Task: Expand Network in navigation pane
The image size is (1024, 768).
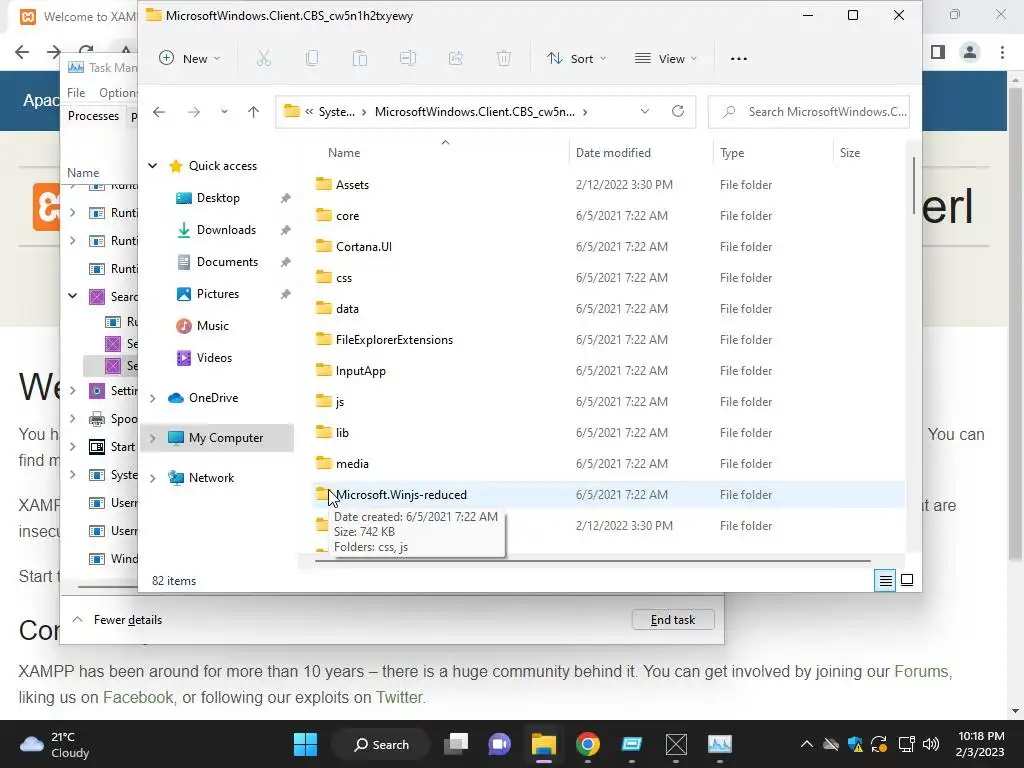Action: [153, 478]
